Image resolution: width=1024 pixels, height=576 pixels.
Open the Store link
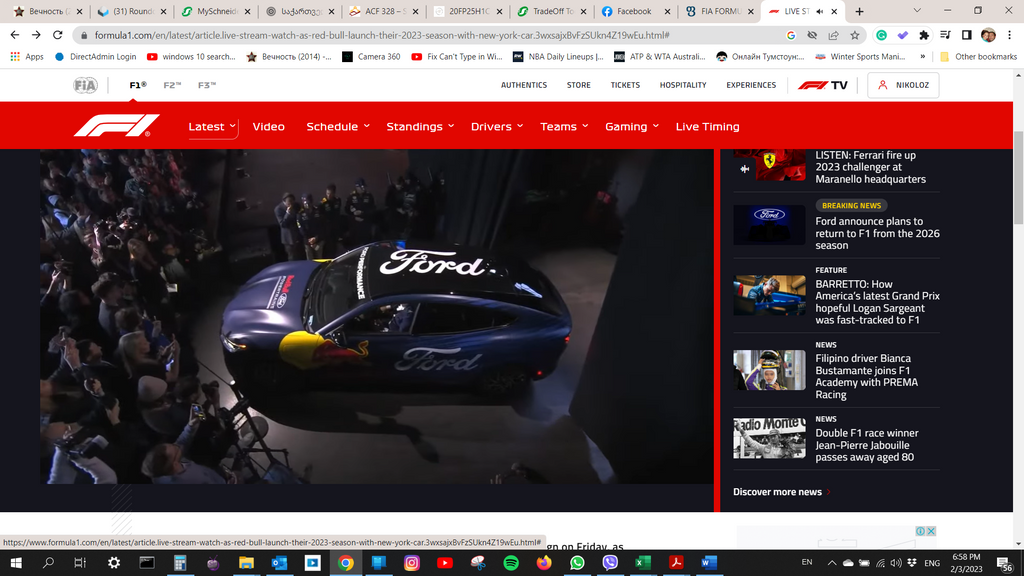579,85
